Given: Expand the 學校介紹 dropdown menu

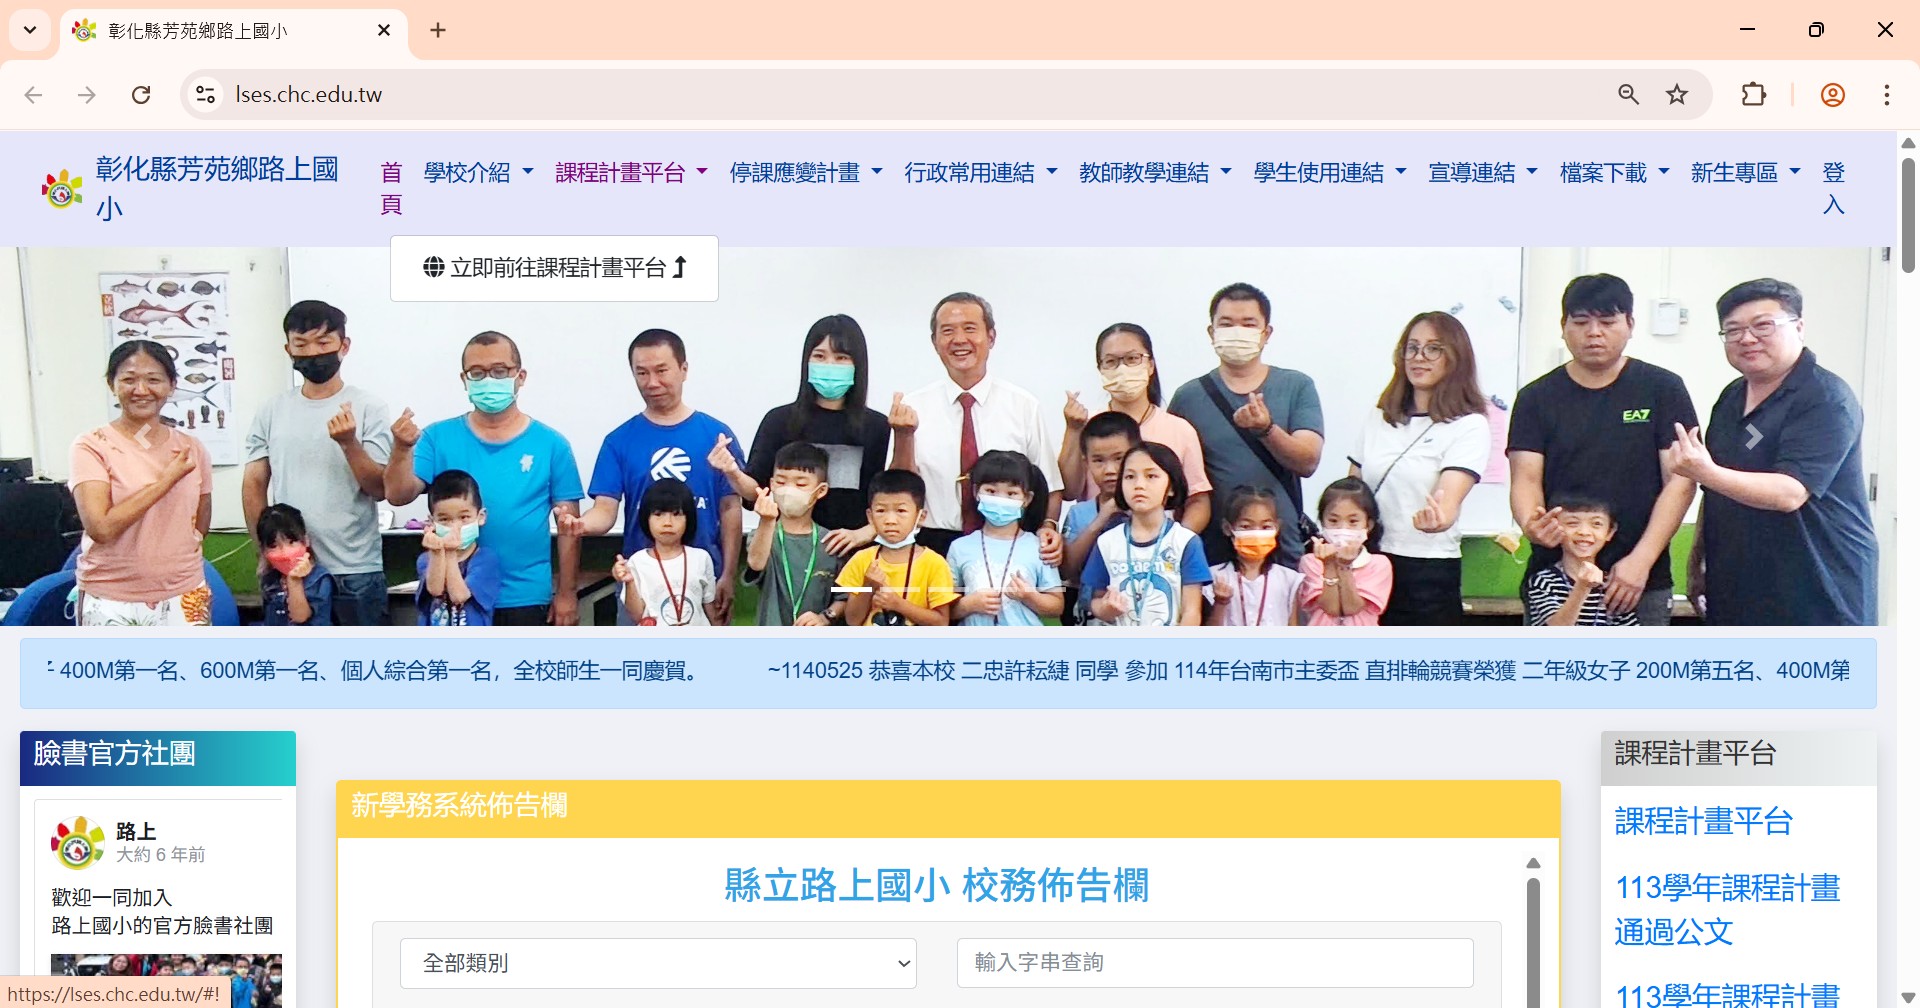Looking at the screenshot, I should pos(479,173).
